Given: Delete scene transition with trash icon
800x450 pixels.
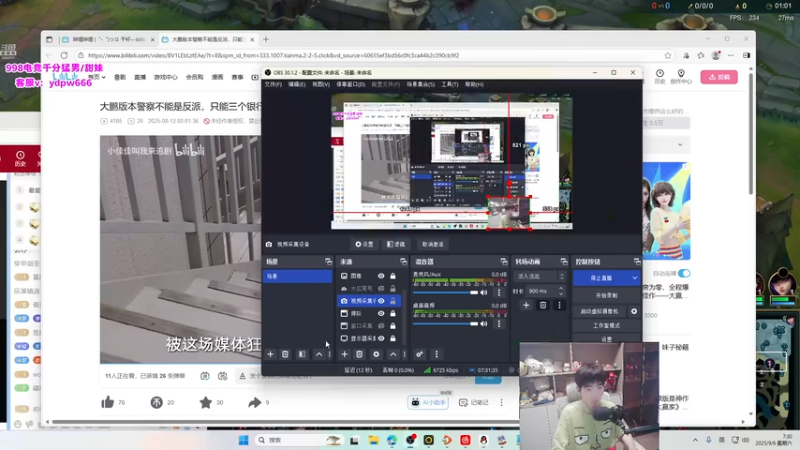Looking at the screenshot, I should 543,305.
